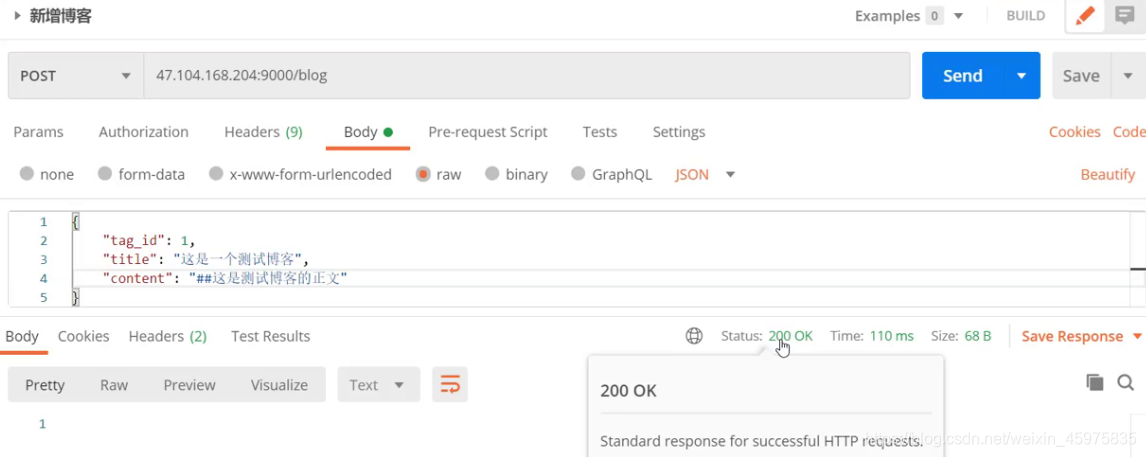Switch to the Params tab
The width and height of the screenshot is (1146, 457).
pos(39,132)
